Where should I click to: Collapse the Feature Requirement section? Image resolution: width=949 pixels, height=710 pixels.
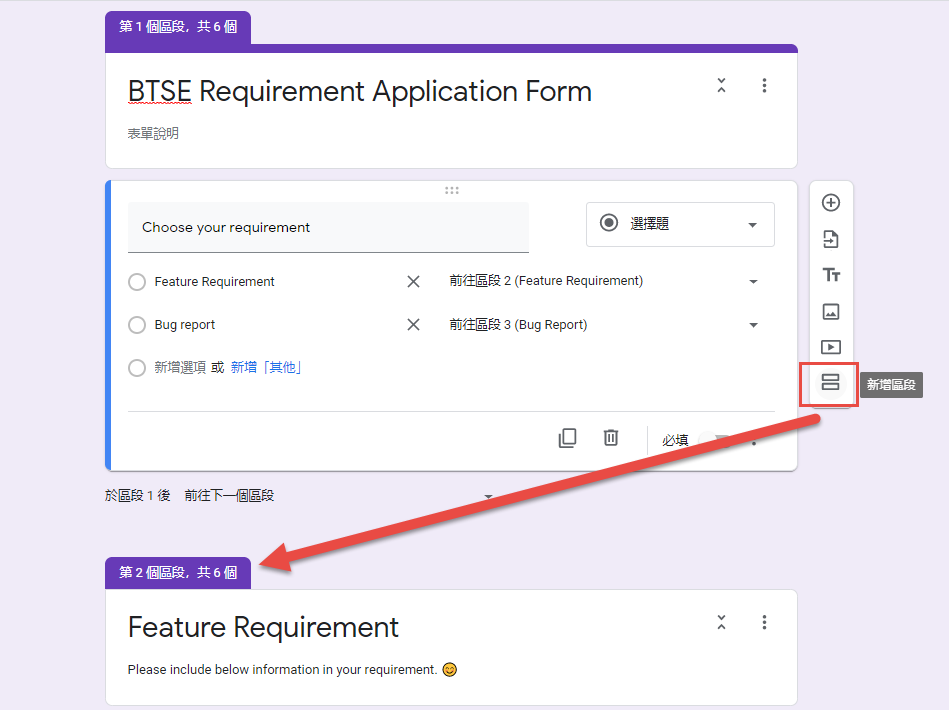pyautogui.click(x=721, y=622)
